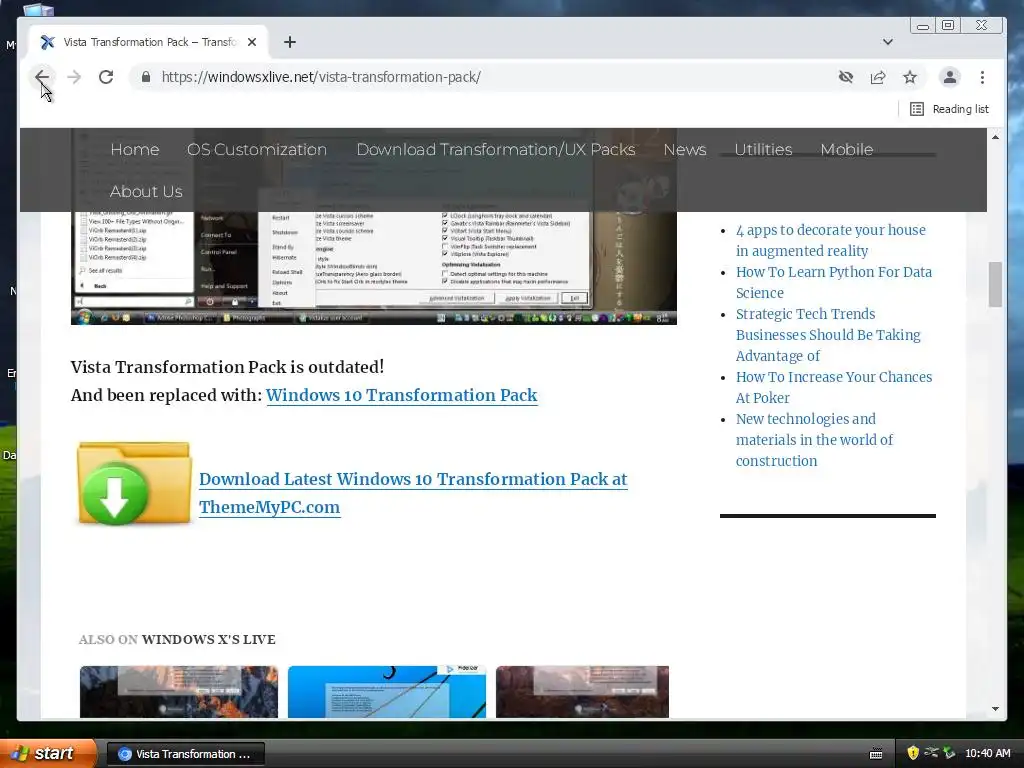Select Vista Transformation taskbar button
This screenshot has width=1024, height=768.
tap(185, 754)
